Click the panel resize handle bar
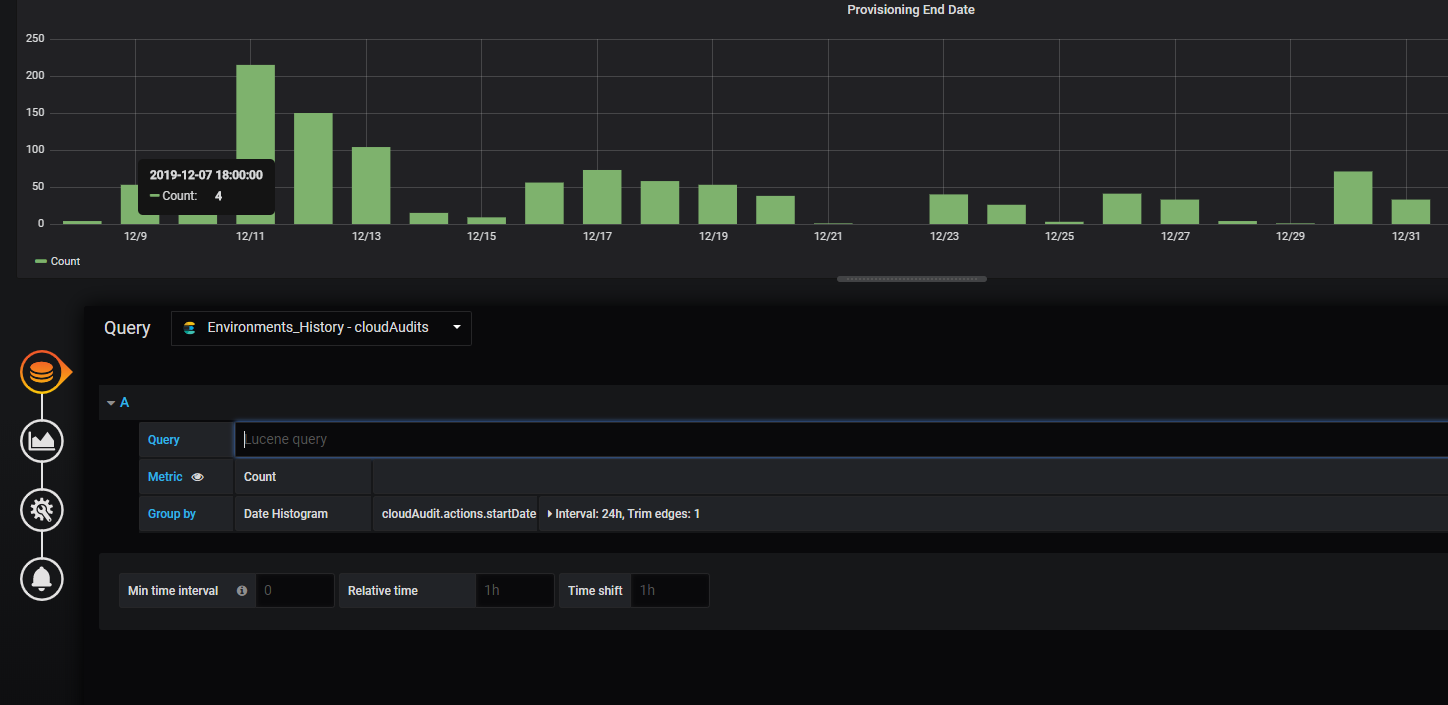The height and width of the screenshot is (705, 1448). [x=912, y=279]
